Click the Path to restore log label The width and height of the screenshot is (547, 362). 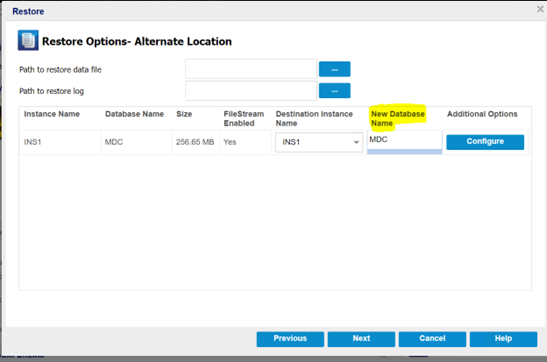(x=51, y=91)
